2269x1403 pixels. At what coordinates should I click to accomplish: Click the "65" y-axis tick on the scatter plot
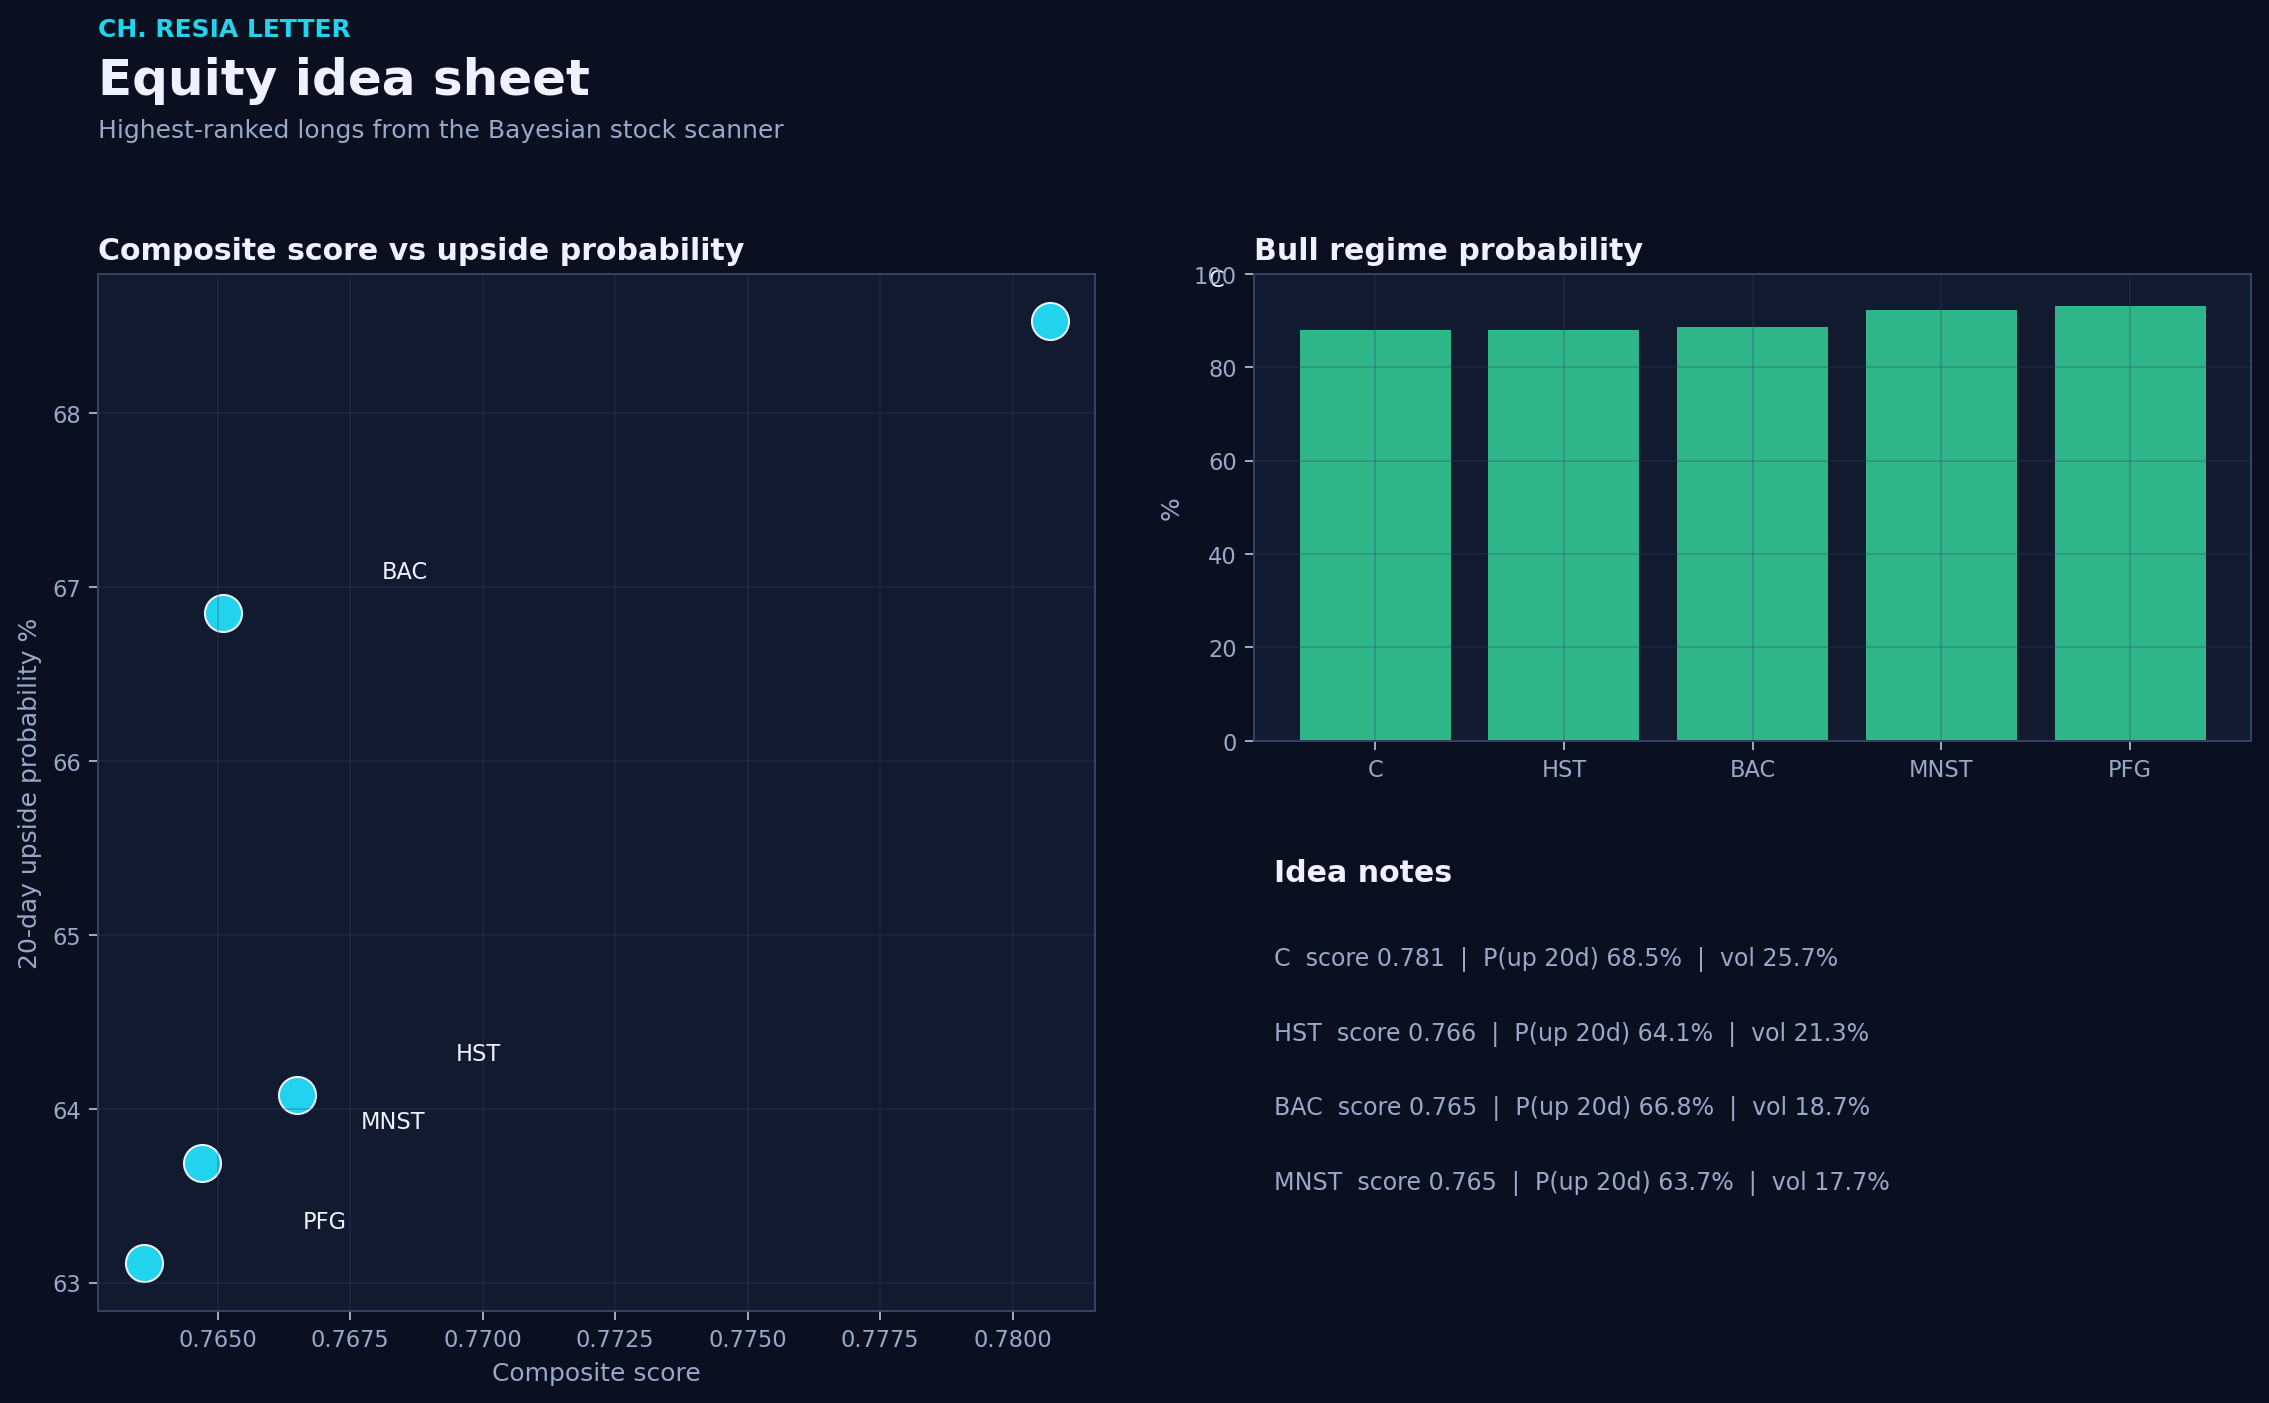(x=67, y=937)
